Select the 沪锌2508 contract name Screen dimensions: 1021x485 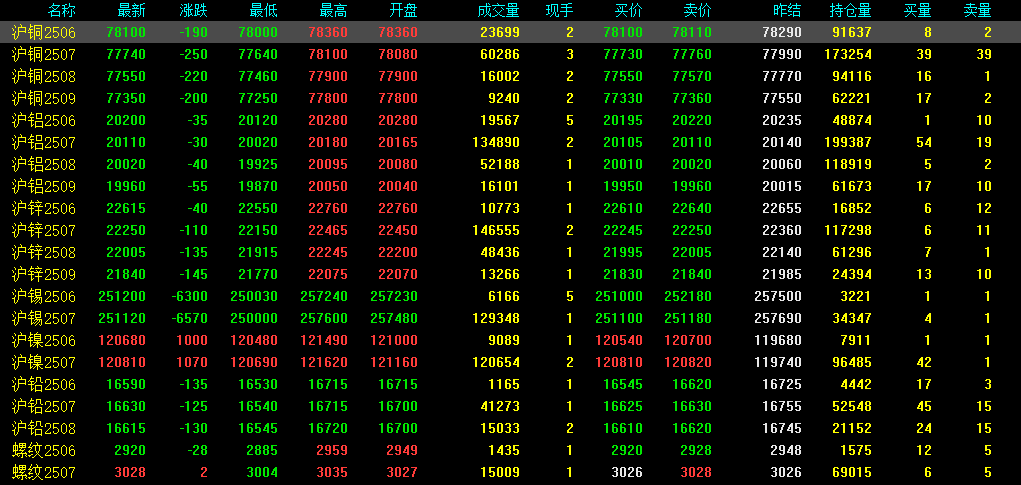tap(44, 253)
